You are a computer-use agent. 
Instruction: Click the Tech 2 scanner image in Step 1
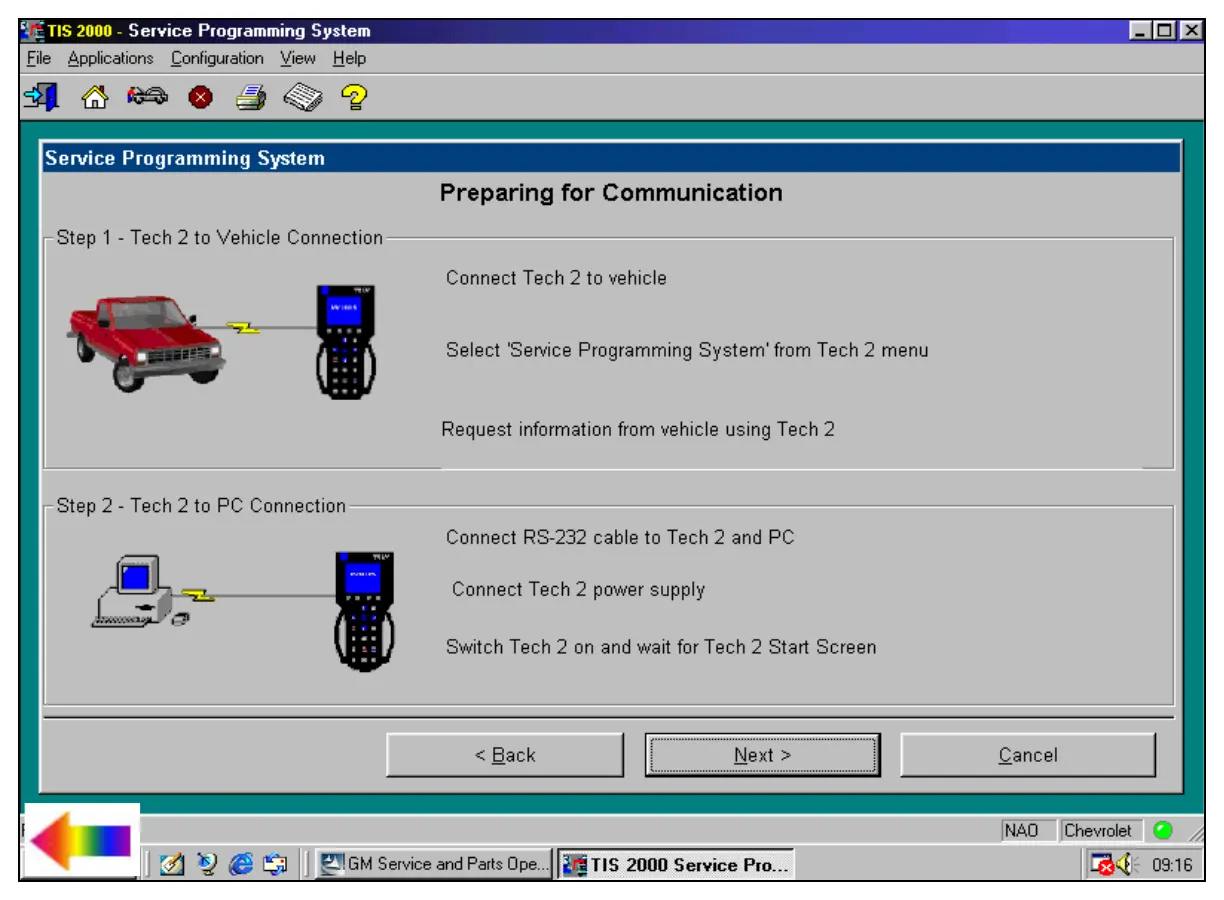346,341
